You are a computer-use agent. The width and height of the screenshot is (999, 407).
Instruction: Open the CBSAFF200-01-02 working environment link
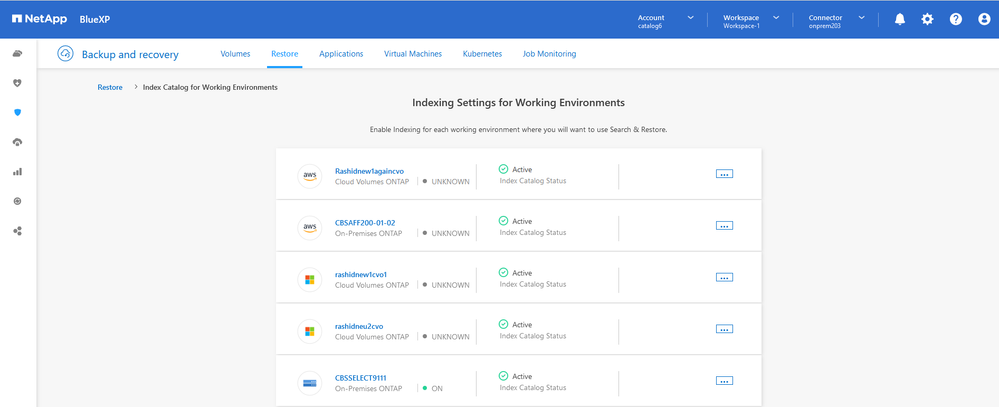tap(365, 223)
